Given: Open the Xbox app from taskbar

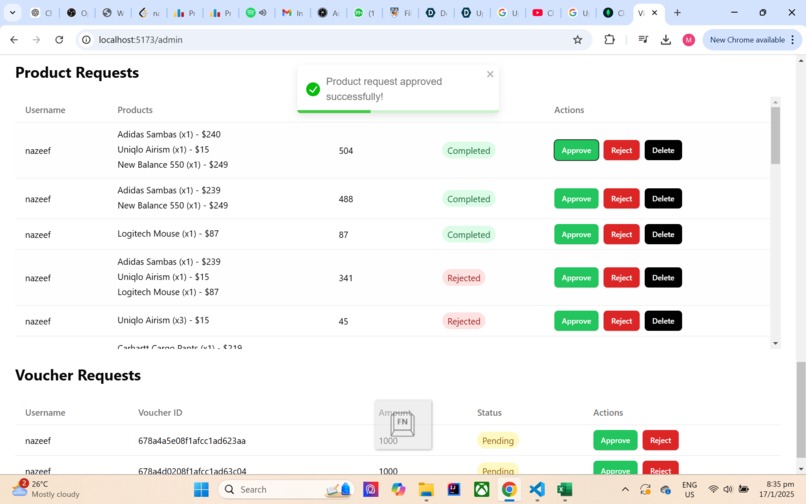Looking at the screenshot, I should (481, 489).
